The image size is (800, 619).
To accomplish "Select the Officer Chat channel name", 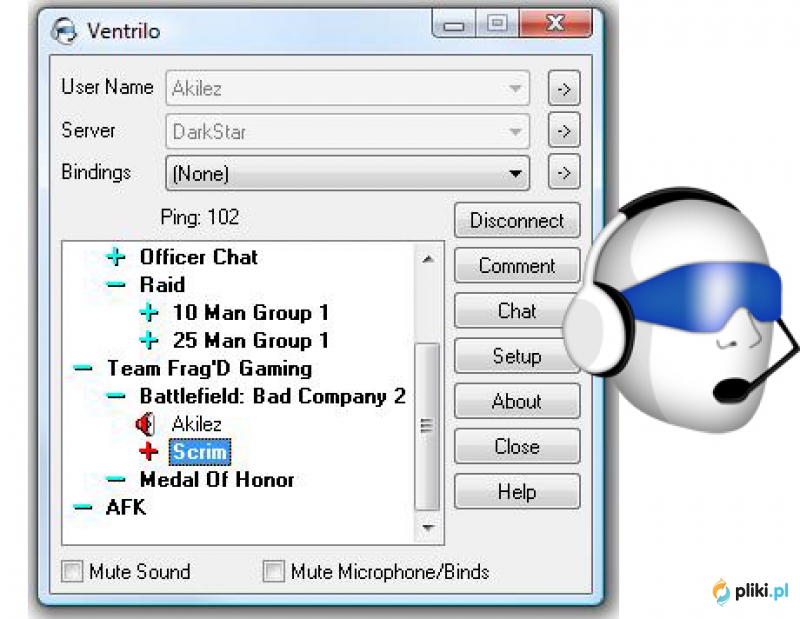I will [x=199, y=257].
